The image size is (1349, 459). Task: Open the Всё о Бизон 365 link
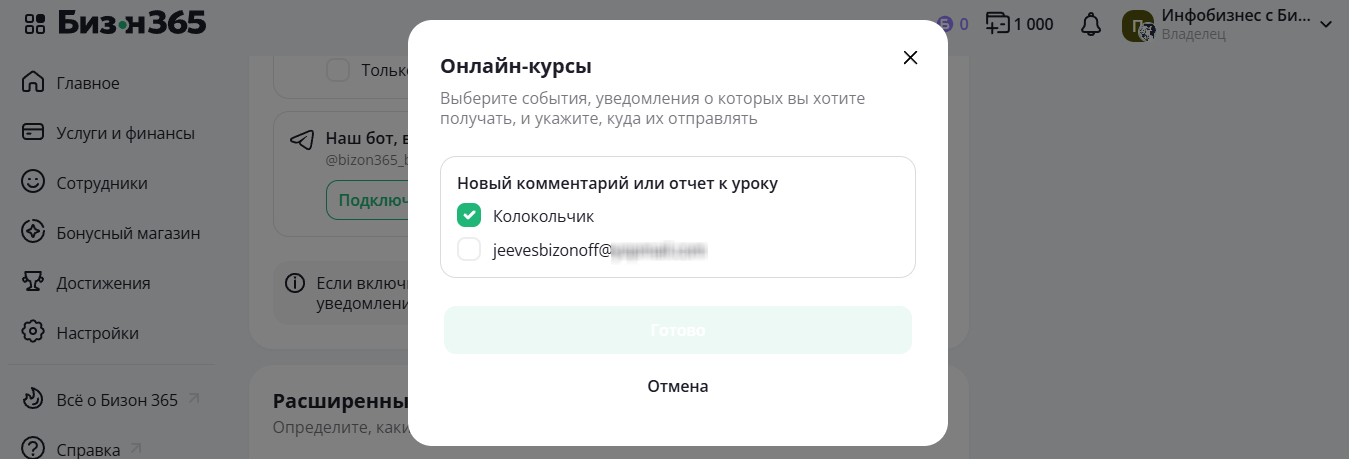pyautogui.click(x=116, y=400)
